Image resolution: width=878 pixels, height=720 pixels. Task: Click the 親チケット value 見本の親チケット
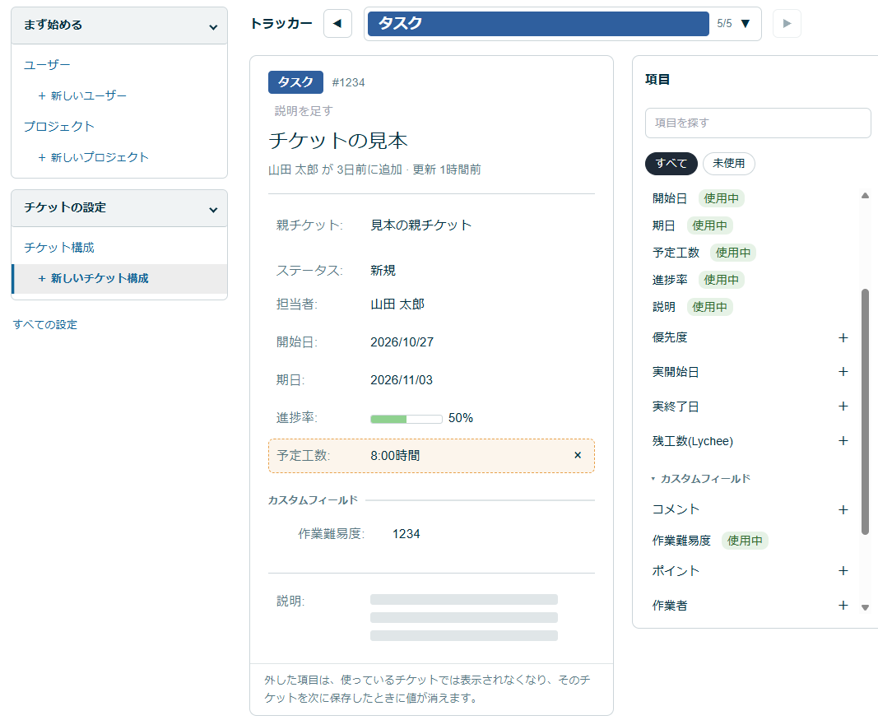(421, 225)
